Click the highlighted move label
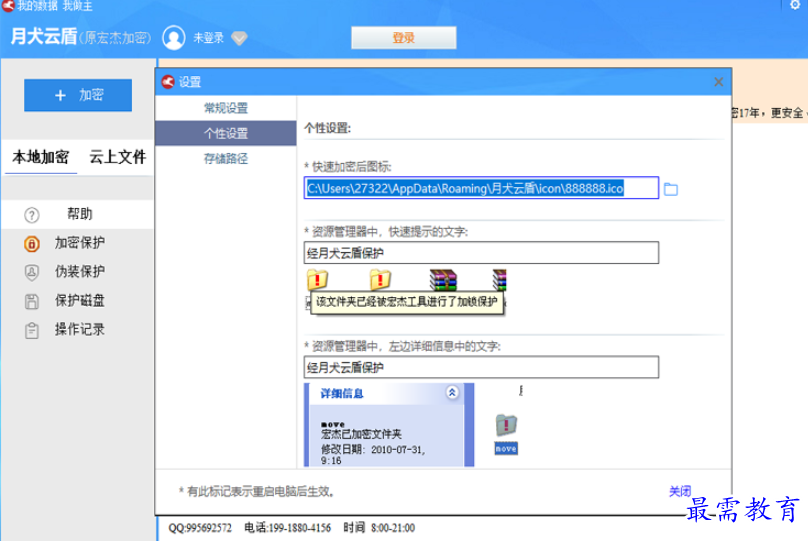Viewport: 808px width, 541px height. coord(506,449)
